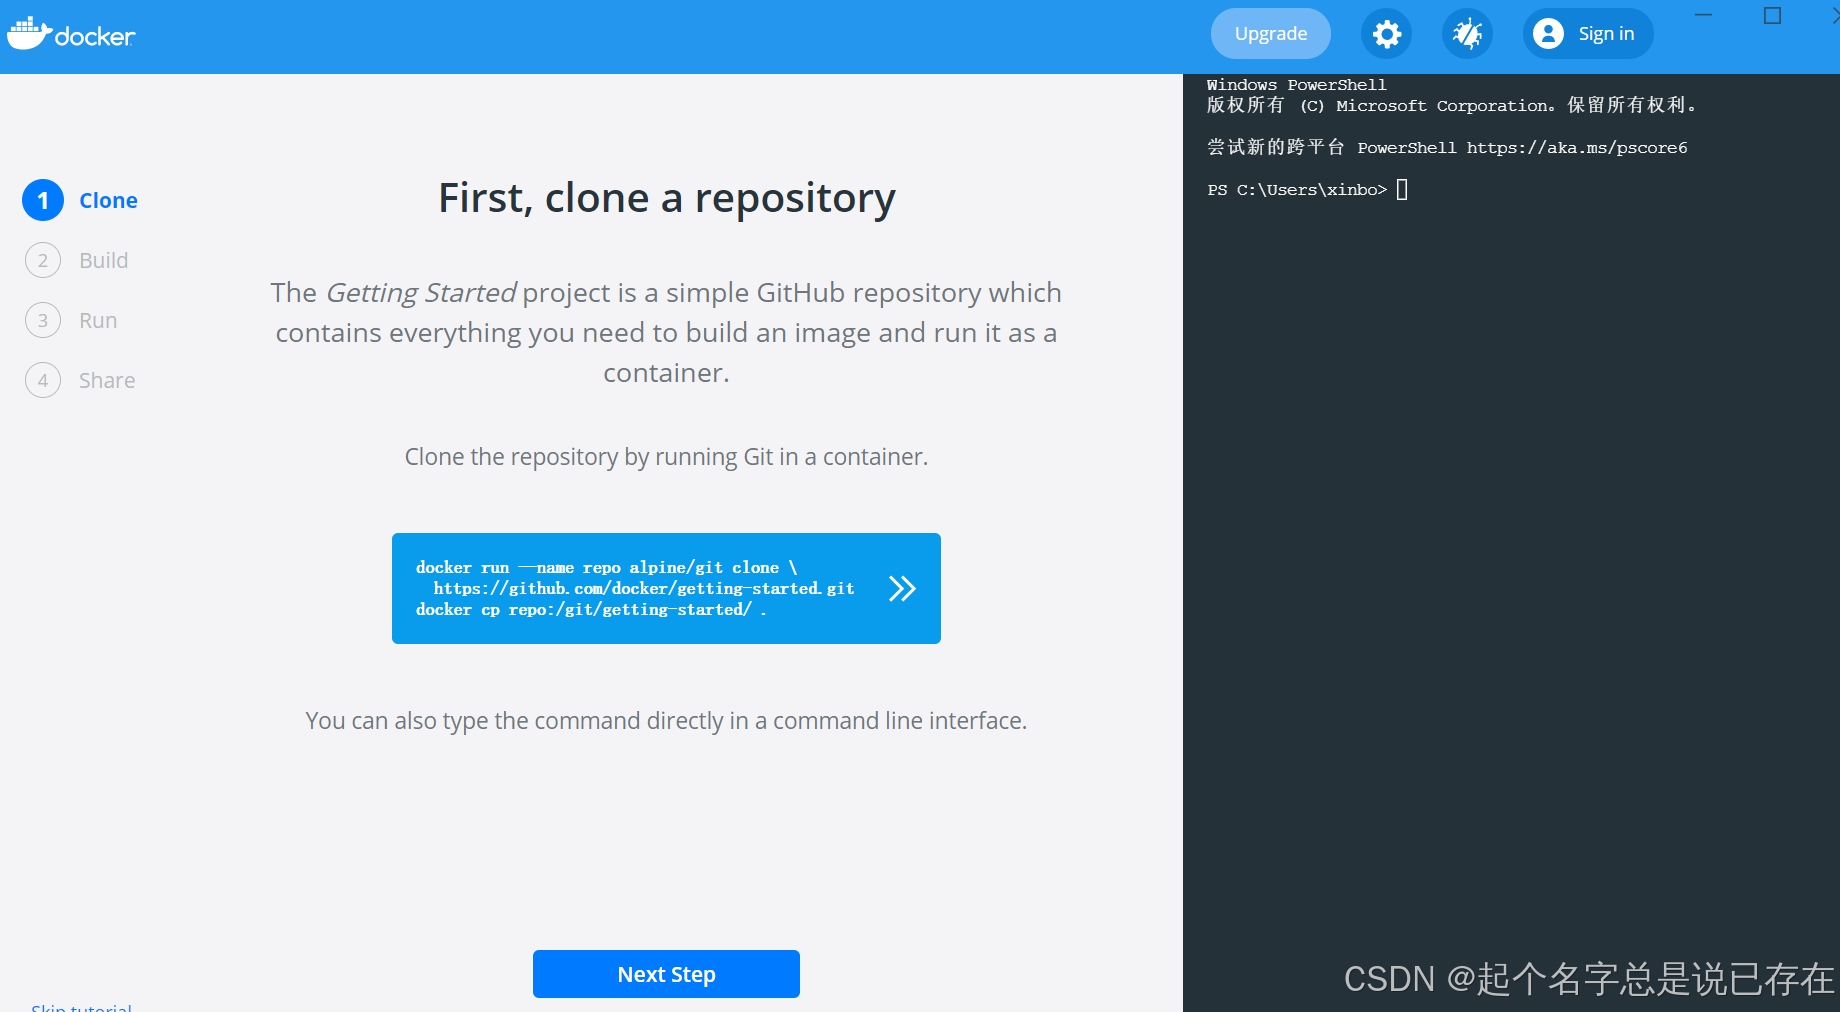This screenshot has height=1012, width=1840.
Task: Click the italic 'Getting Started' text
Action: pyautogui.click(x=421, y=293)
